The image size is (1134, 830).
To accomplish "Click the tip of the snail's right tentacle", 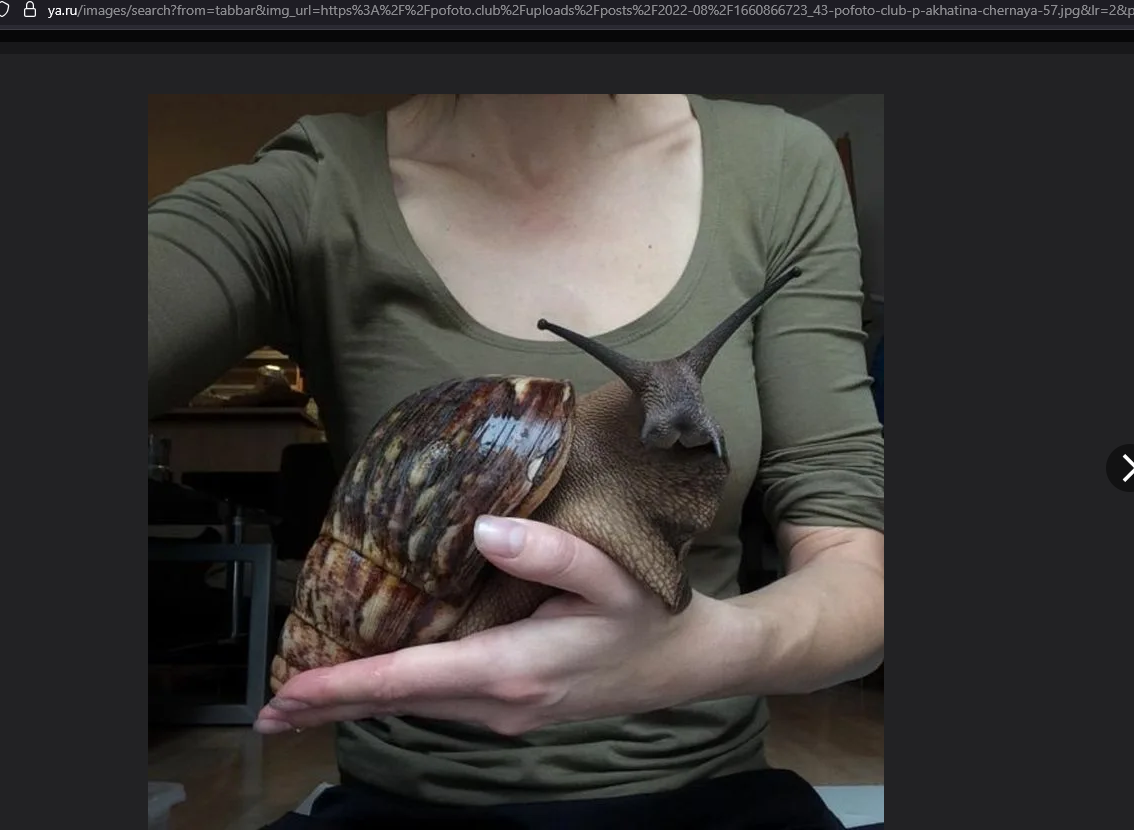I will 796,270.
